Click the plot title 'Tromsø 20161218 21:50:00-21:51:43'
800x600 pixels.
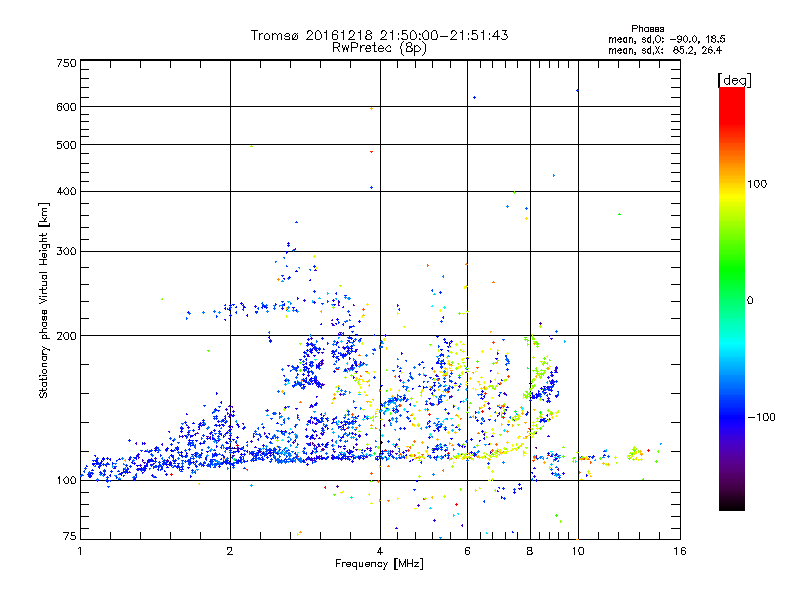[380, 35]
